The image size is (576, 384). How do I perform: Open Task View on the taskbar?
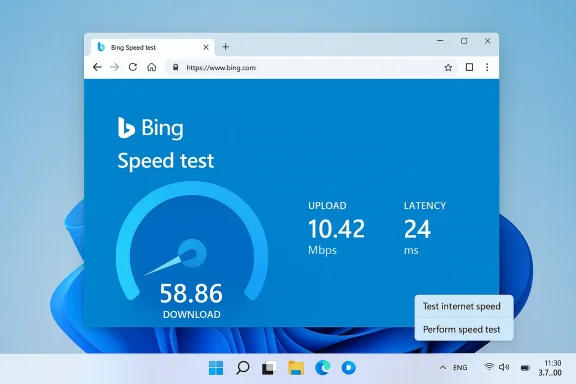tap(269, 368)
